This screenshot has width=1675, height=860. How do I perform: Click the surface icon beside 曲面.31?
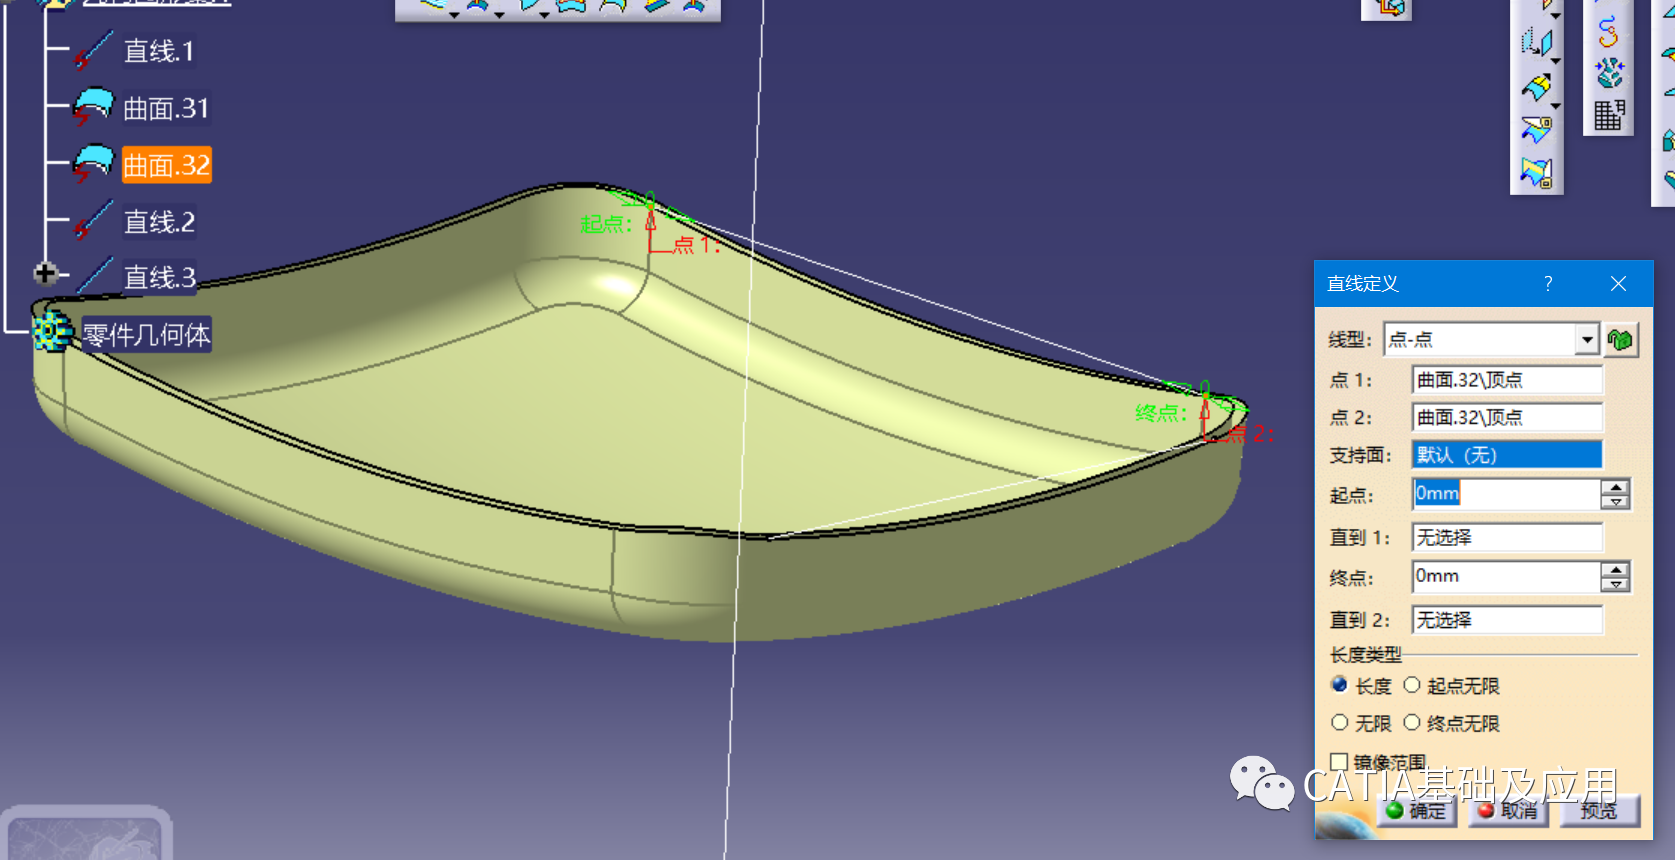(x=93, y=107)
